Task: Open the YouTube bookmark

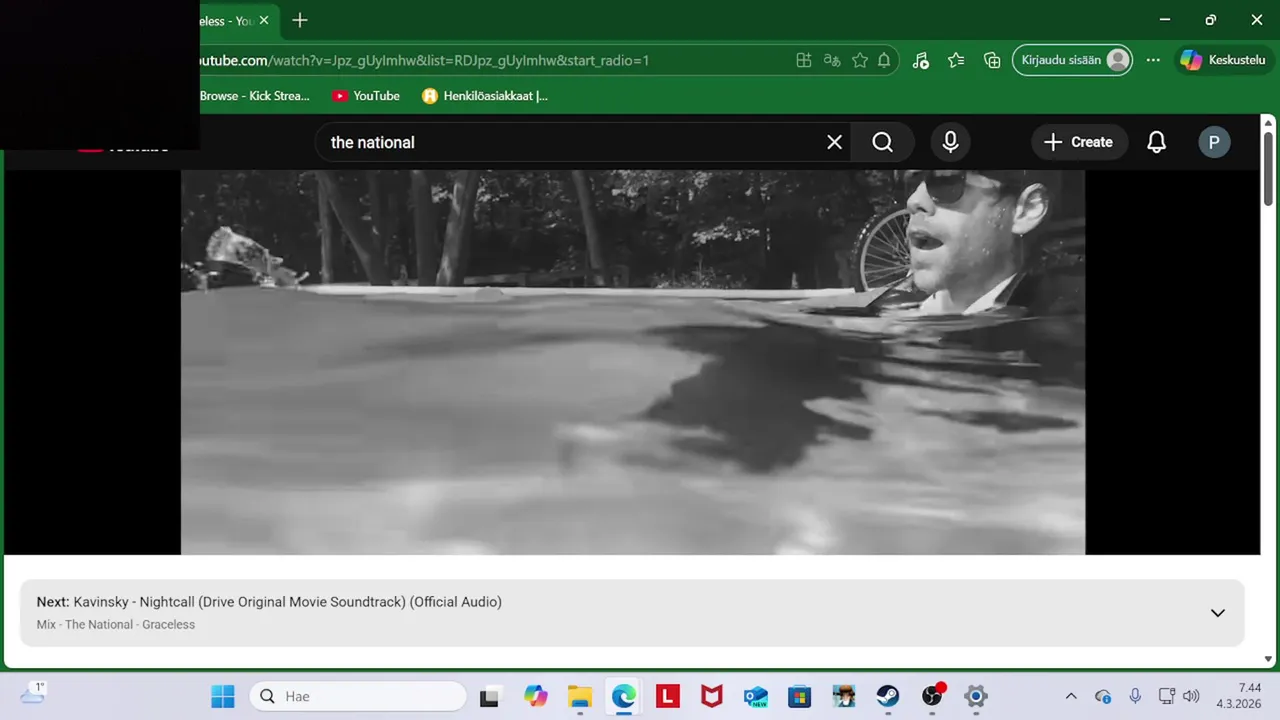Action: click(x=366, y=96)
